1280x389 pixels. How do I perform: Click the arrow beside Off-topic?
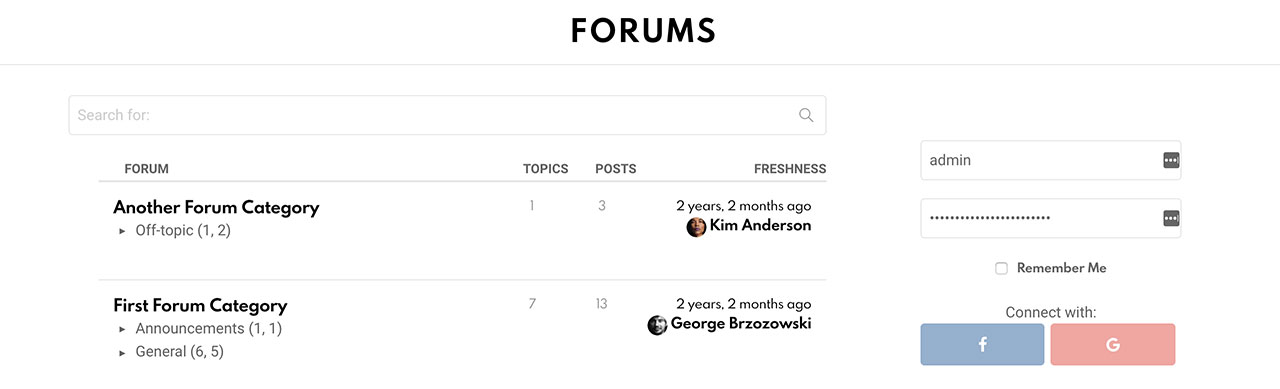[122, 231]
